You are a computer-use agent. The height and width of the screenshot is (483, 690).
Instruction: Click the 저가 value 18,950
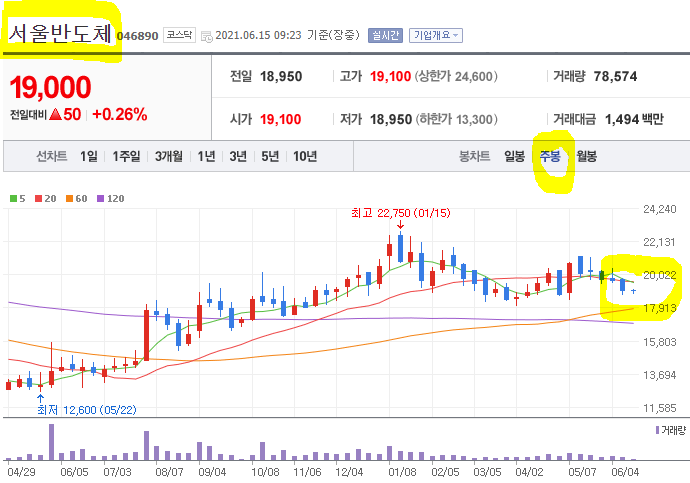(x=391, y=119)
